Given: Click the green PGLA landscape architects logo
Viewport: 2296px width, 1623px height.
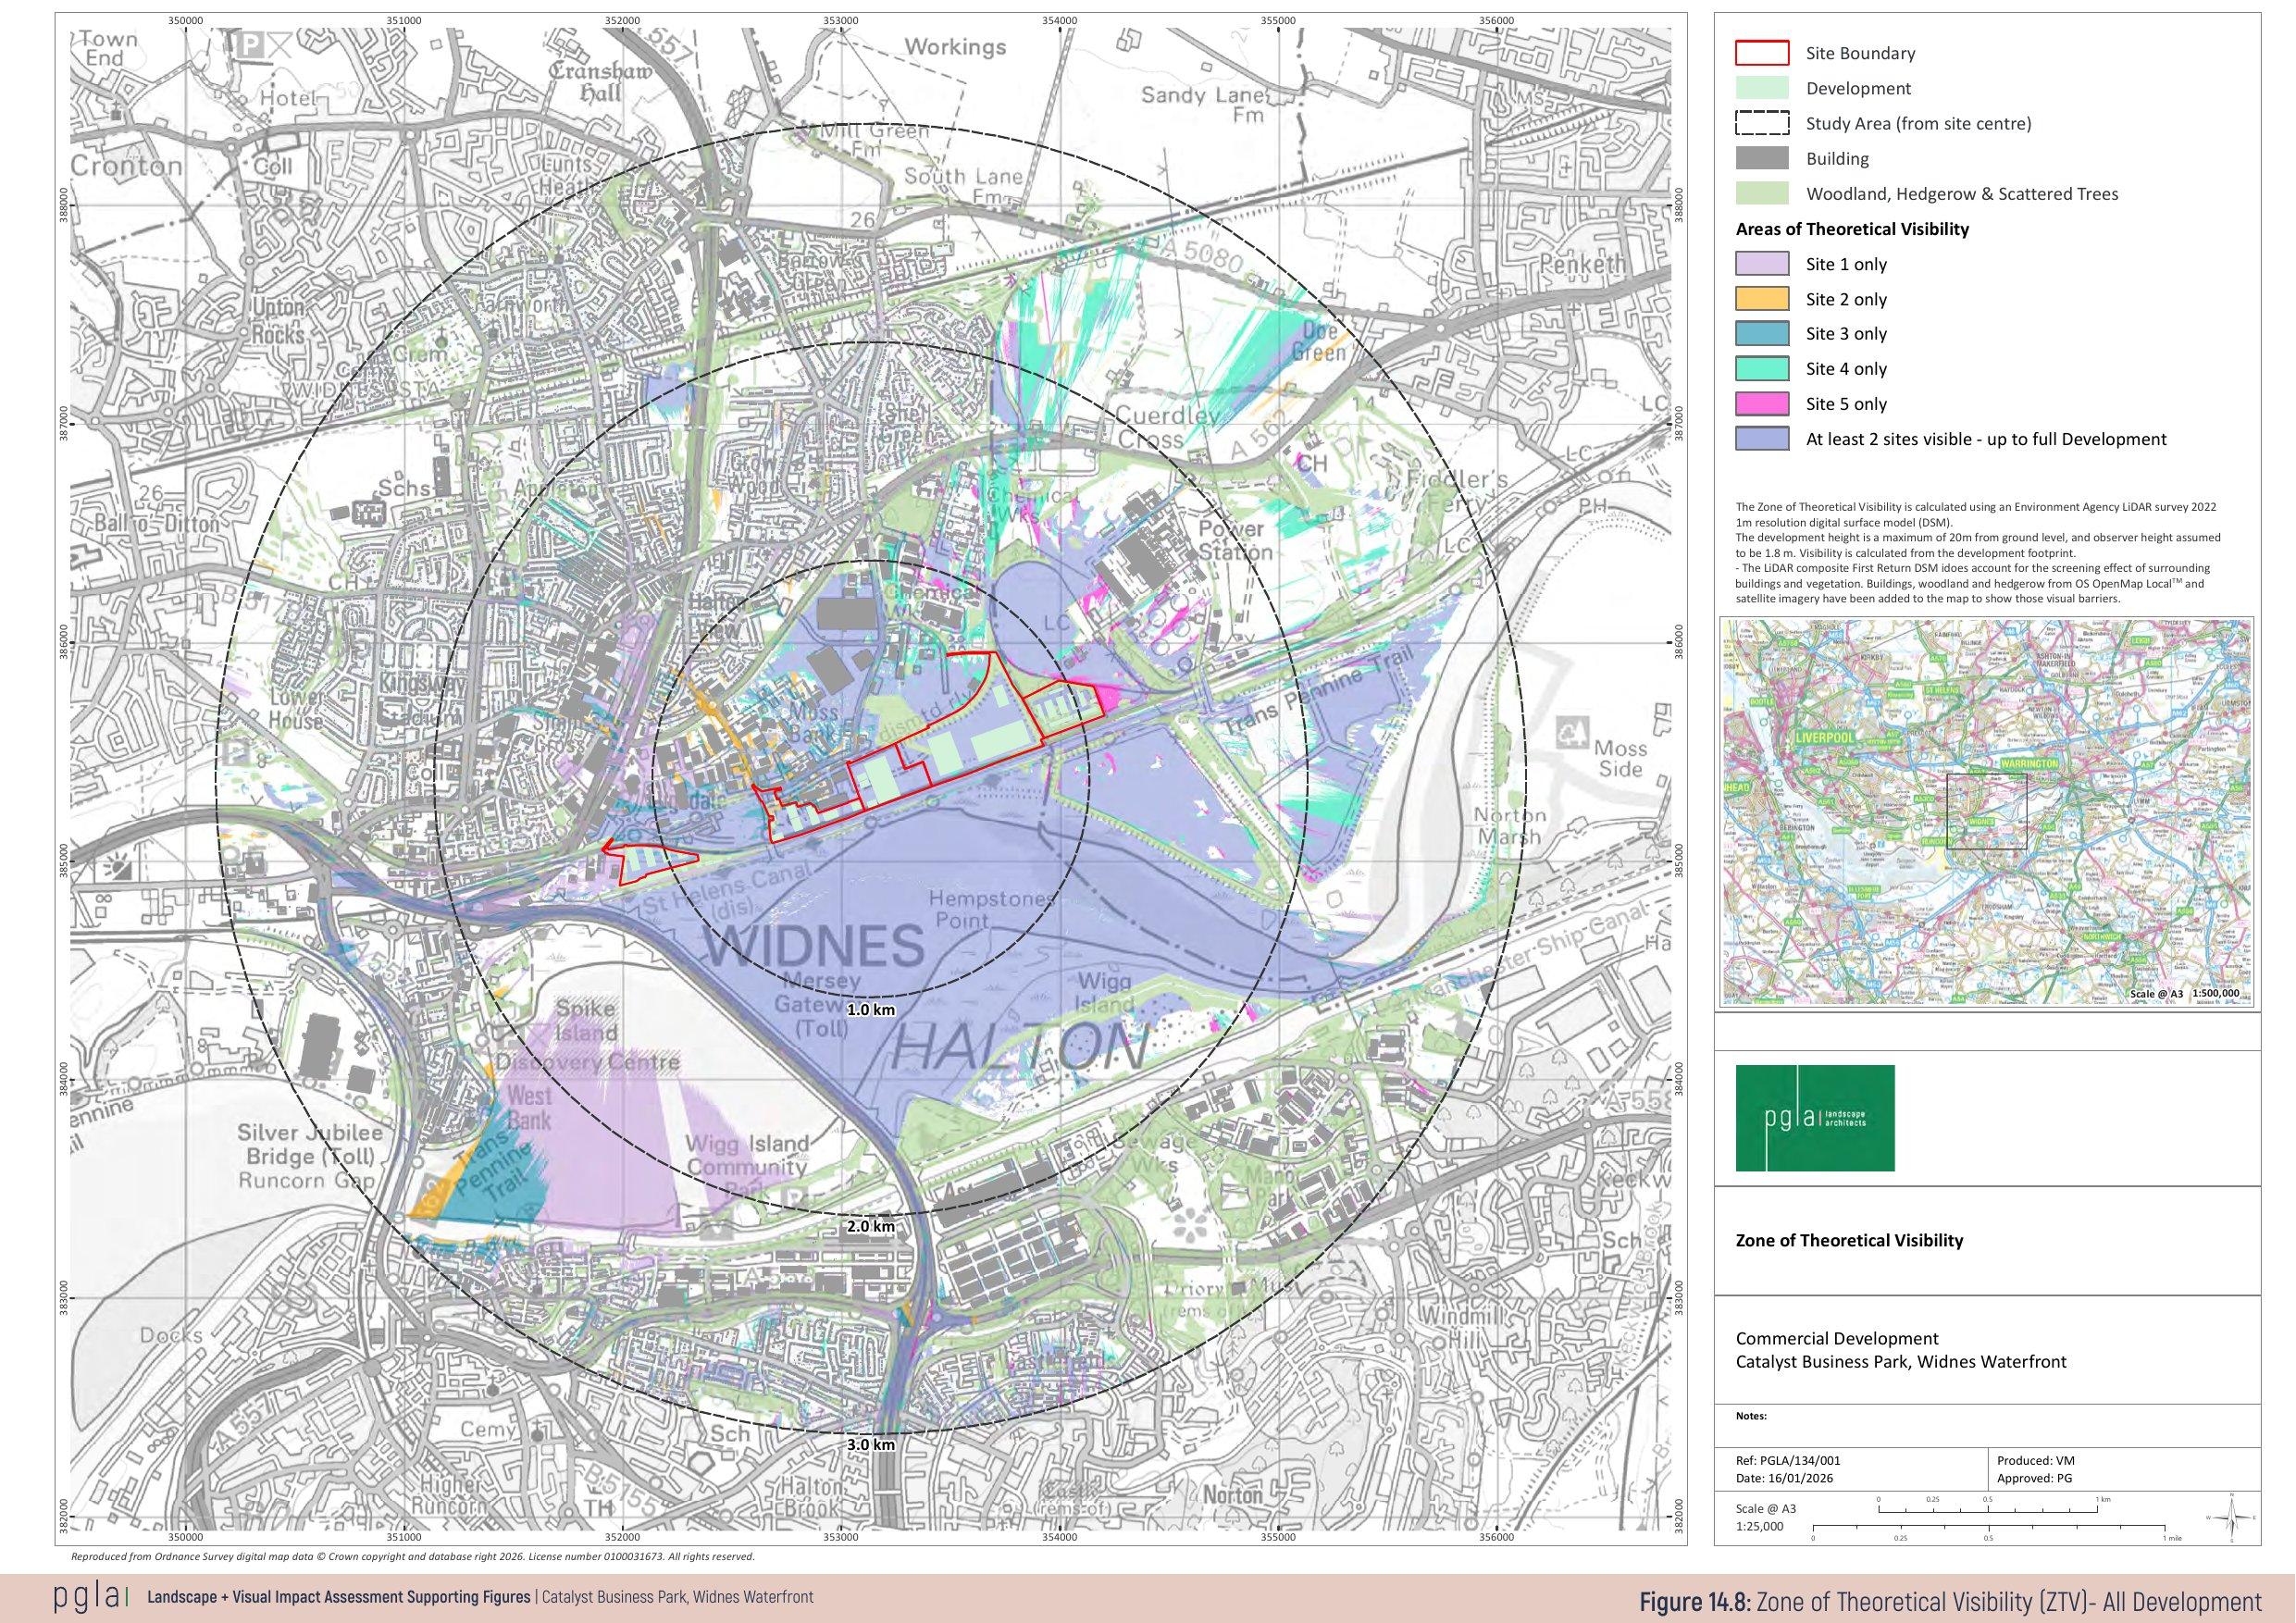Looking at the screenshot, I should [1815, 1118].
